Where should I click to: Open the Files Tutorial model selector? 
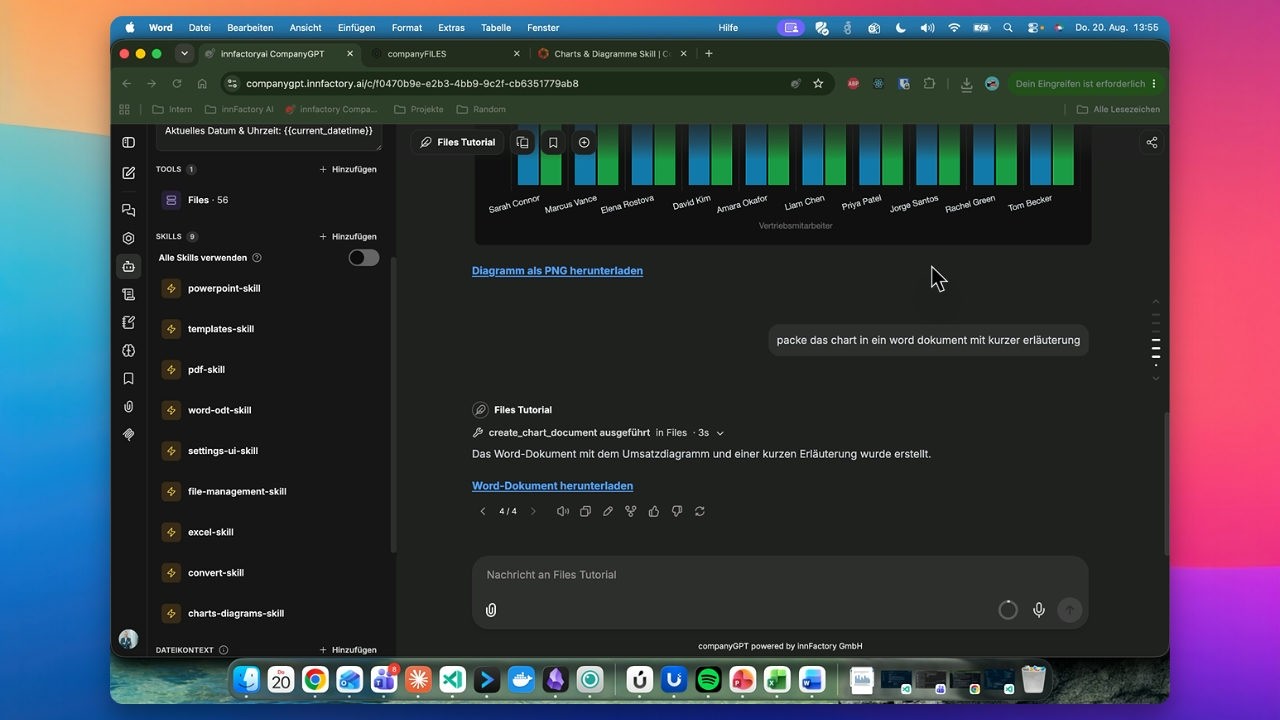(457, 143)
